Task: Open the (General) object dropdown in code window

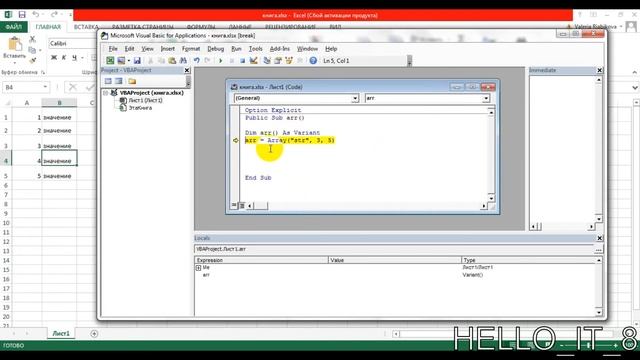Action: coord(355,98)
